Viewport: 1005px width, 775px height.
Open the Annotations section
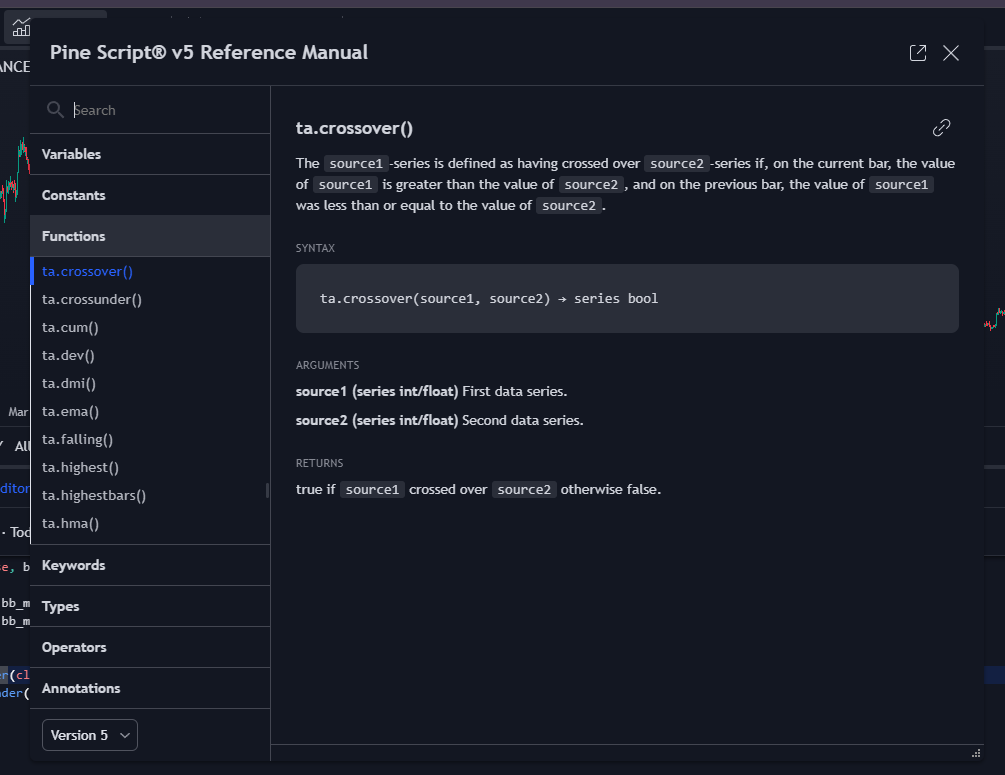point(81,688)
